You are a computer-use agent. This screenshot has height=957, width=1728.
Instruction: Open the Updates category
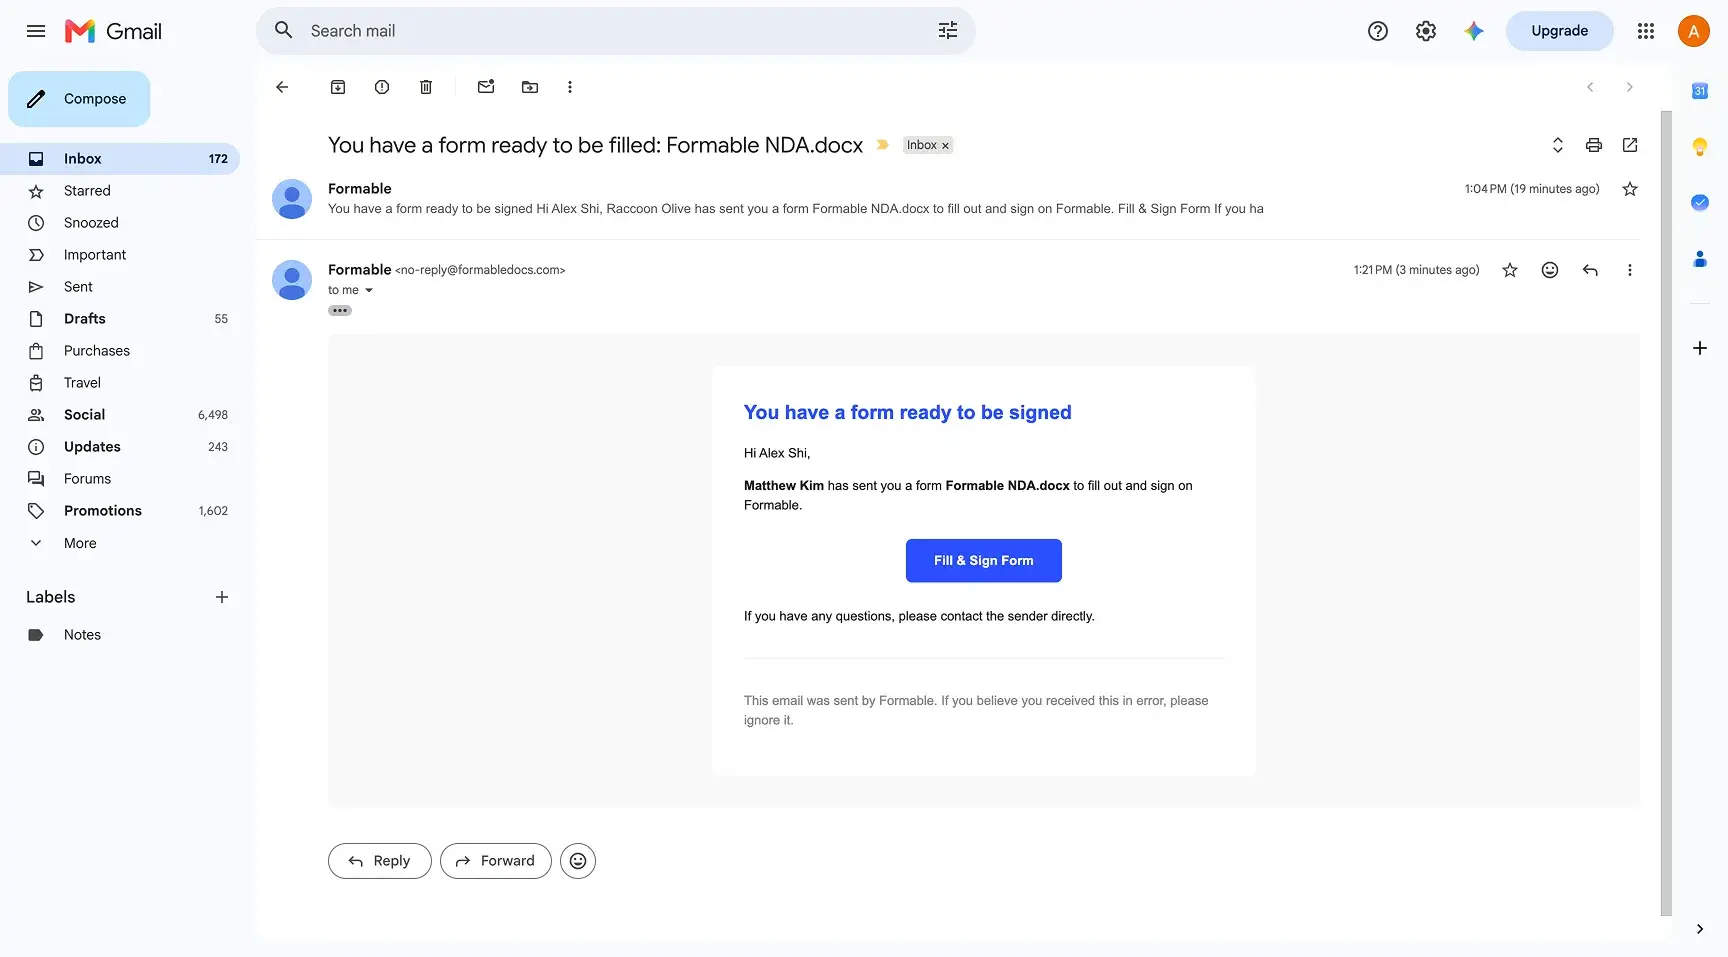pos(120,447)
